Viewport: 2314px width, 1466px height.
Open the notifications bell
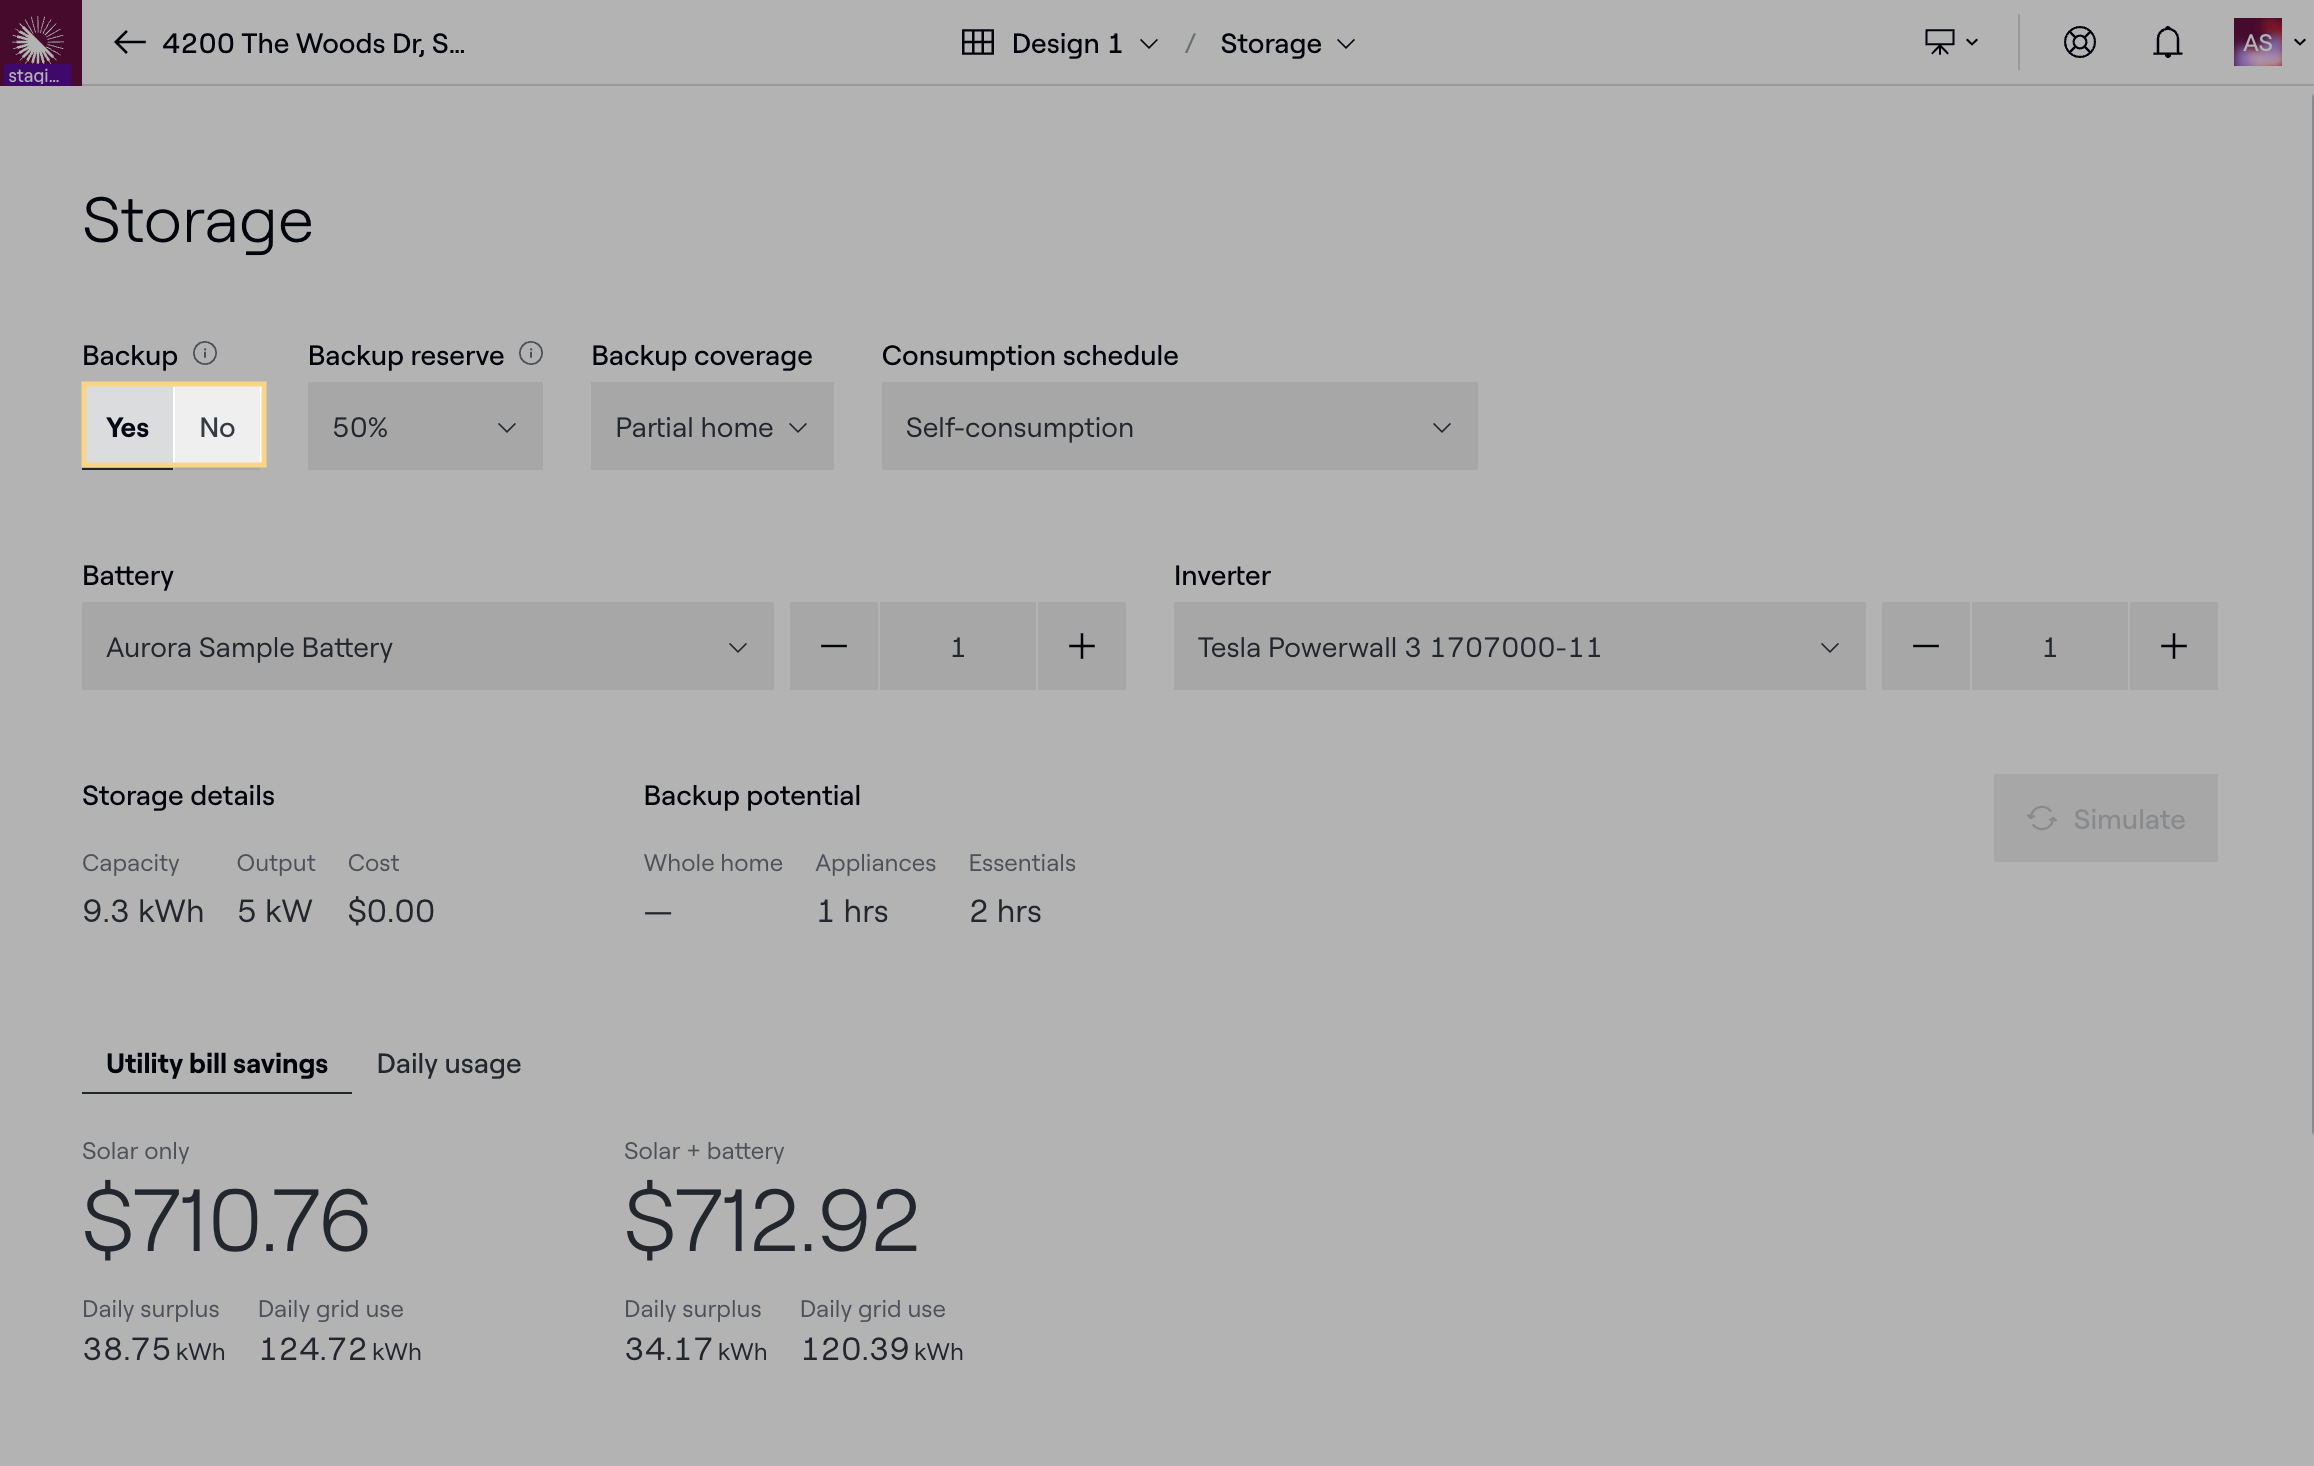[x=2167, y=43]
